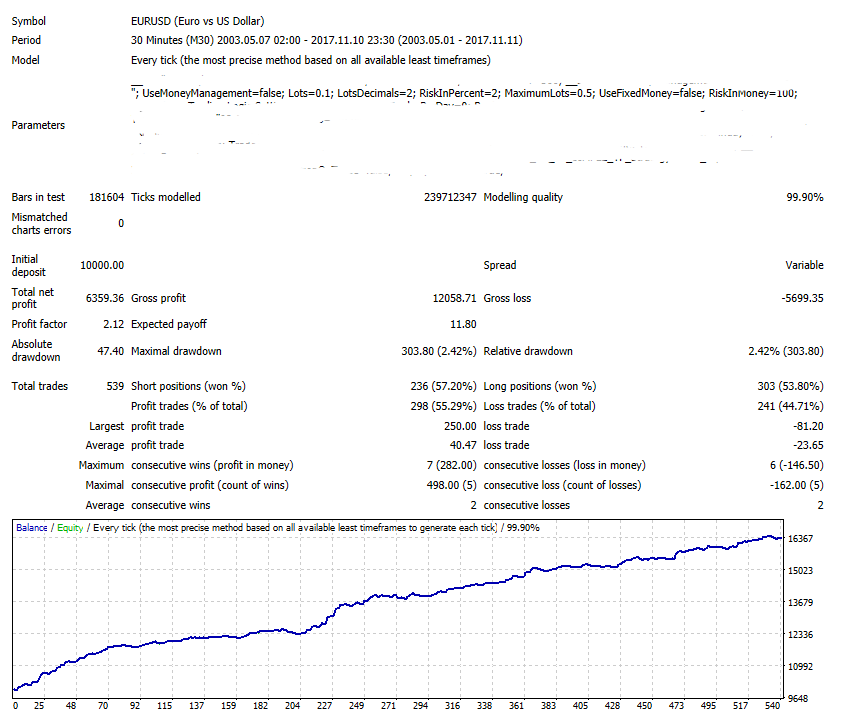
Task: Select the Period row date range text
Action: tap(327, 40)
